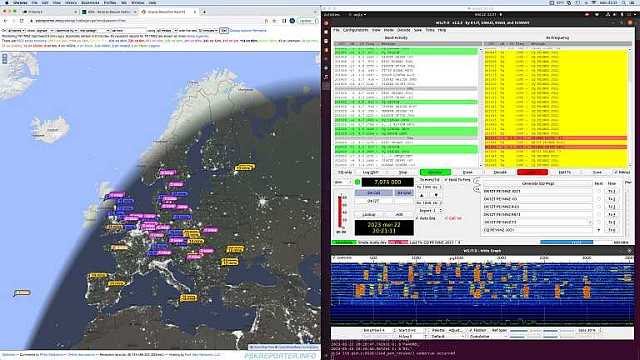Select the Next radio button for Tx 3

(x=598, y=207)
